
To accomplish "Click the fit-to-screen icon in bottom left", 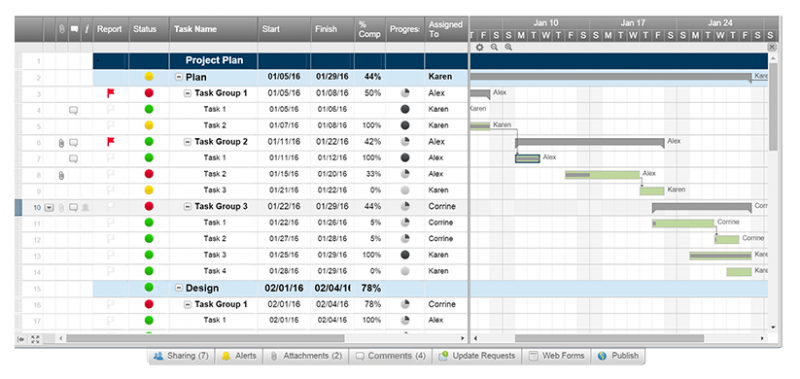I will [x=35, y=339].
